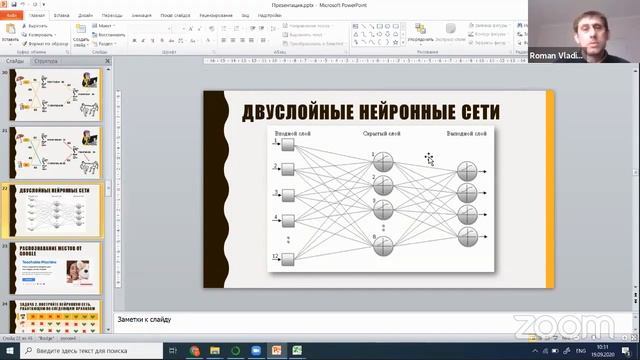Switch to the Design (Дизайн) ribbon tab

click(85, 16)
